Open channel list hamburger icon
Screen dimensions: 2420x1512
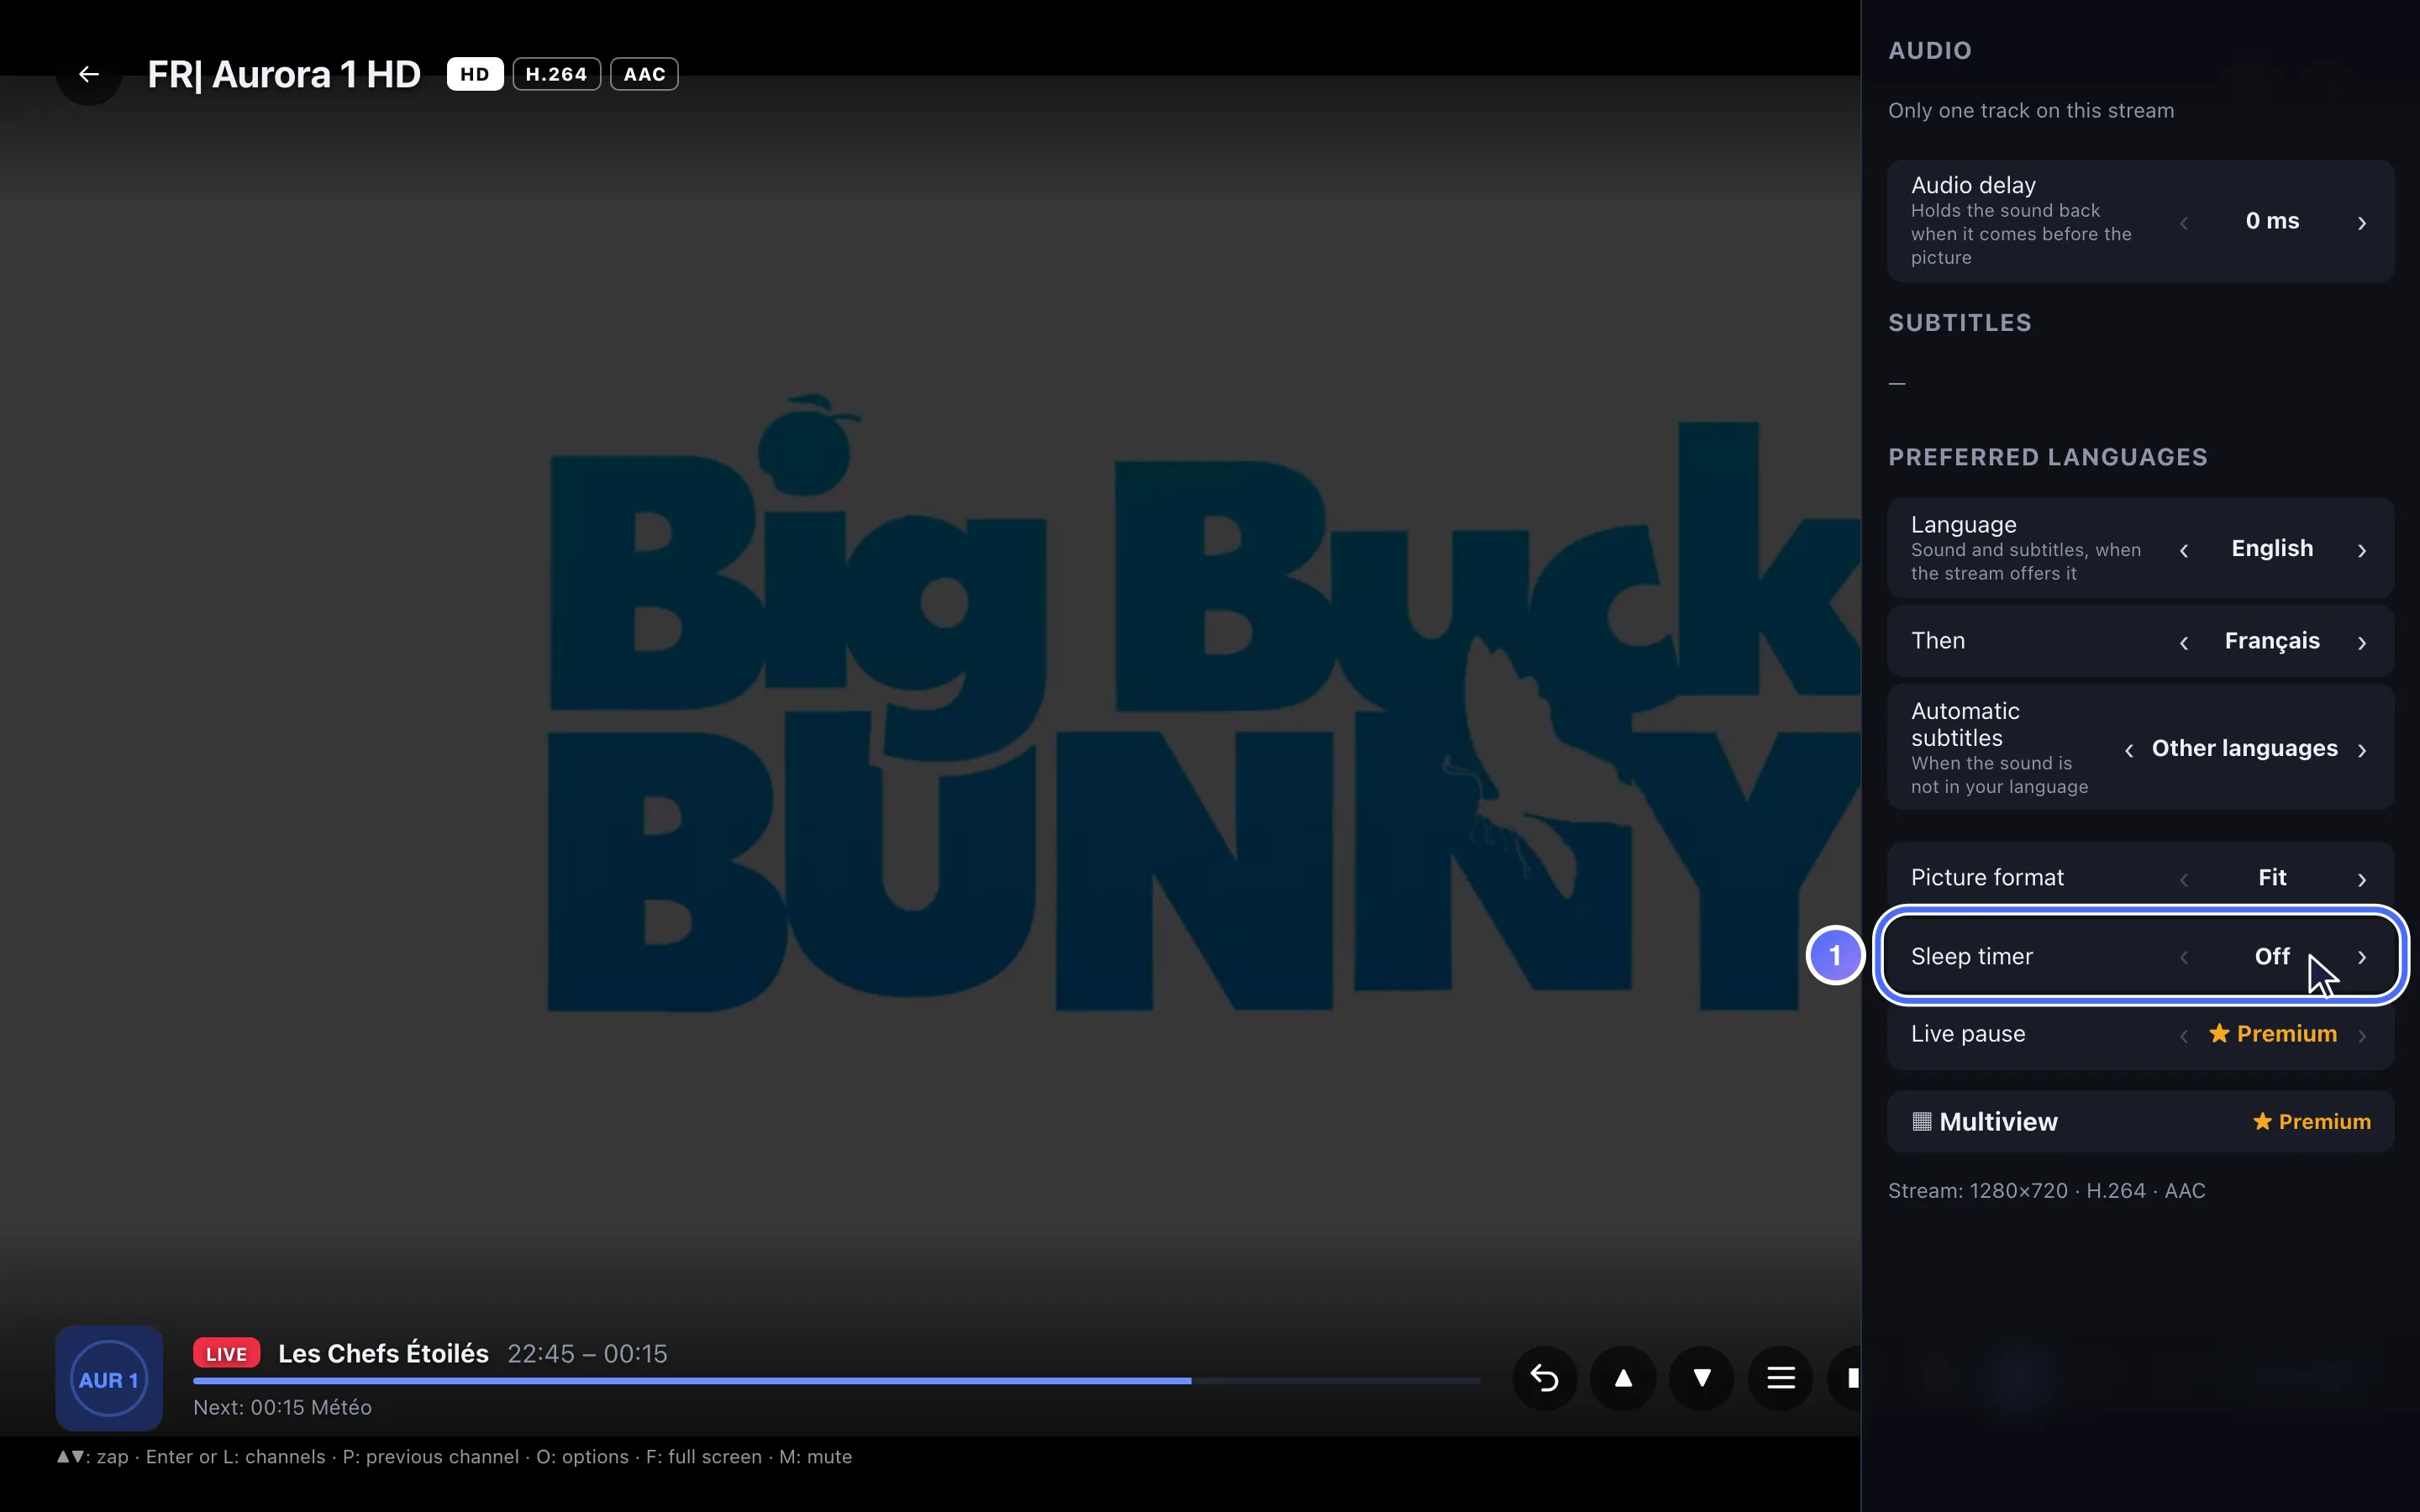coord(1780,1378)
